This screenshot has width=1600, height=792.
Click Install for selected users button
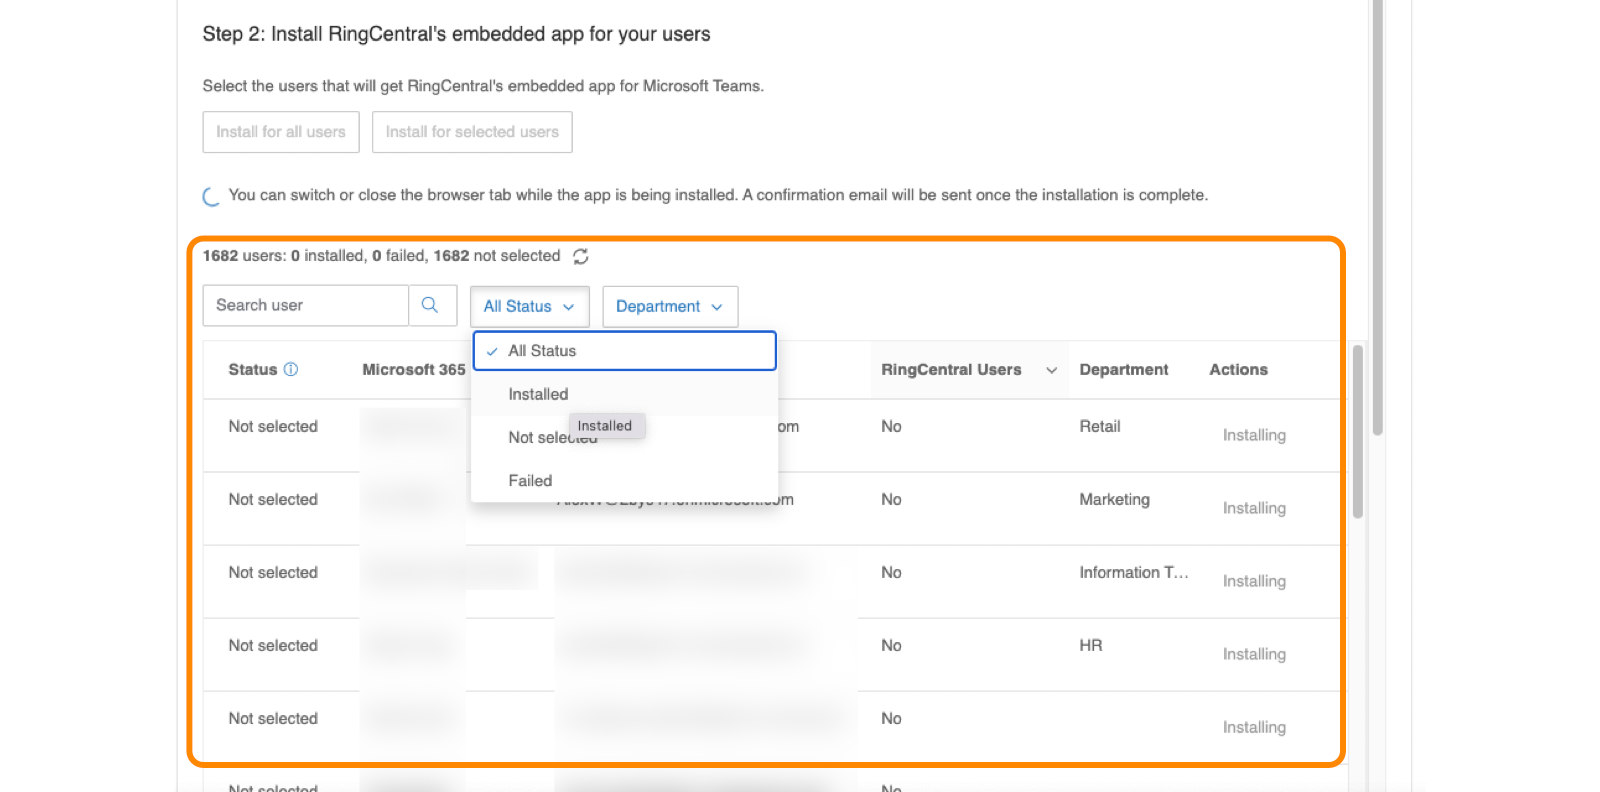pos(472,132)
